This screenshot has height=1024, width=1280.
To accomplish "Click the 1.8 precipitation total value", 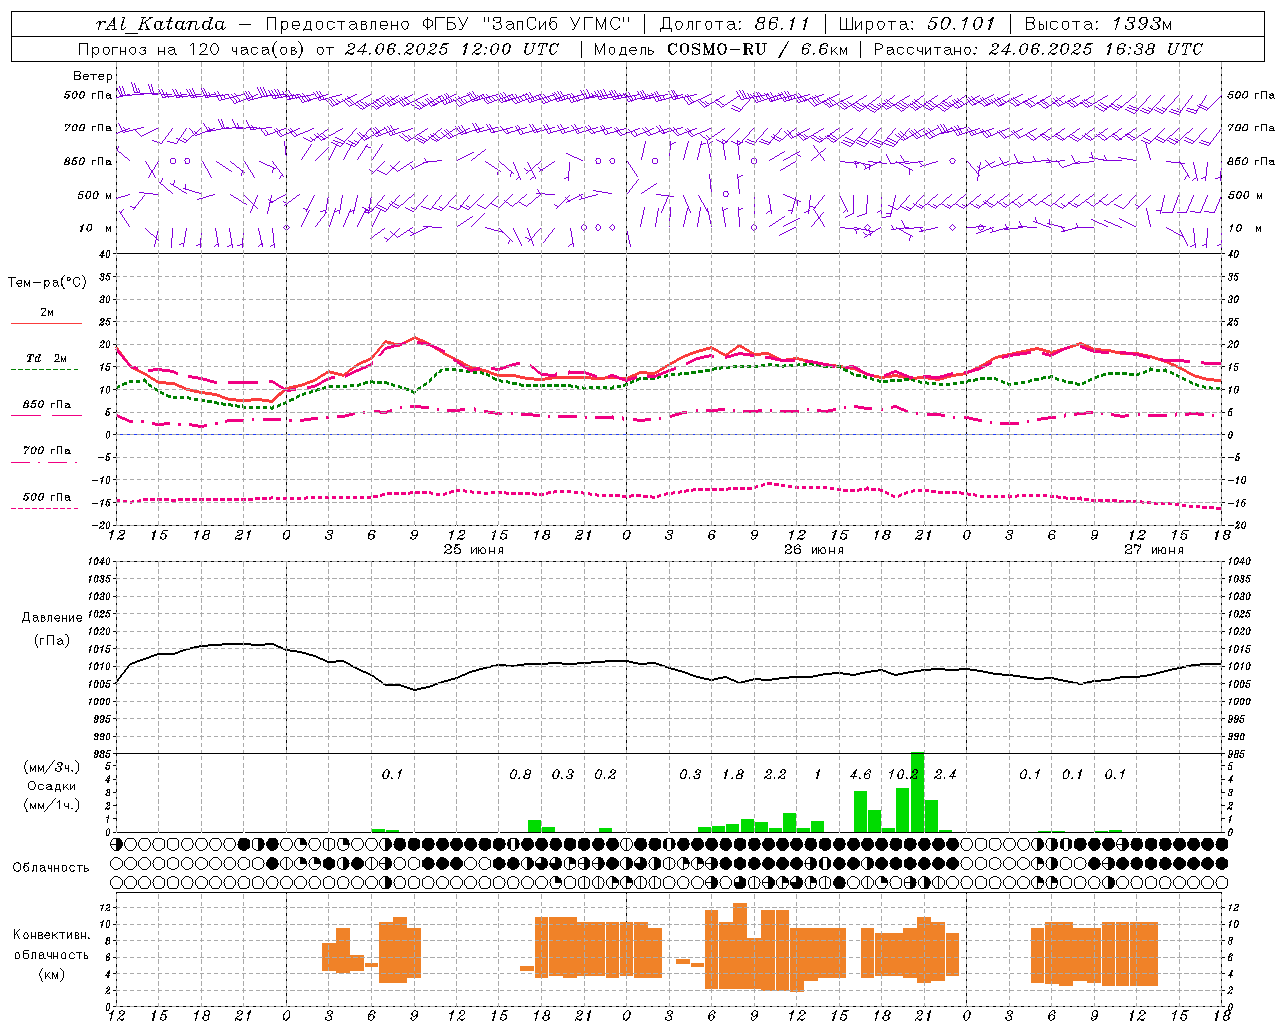I will [x=733, y=774].
